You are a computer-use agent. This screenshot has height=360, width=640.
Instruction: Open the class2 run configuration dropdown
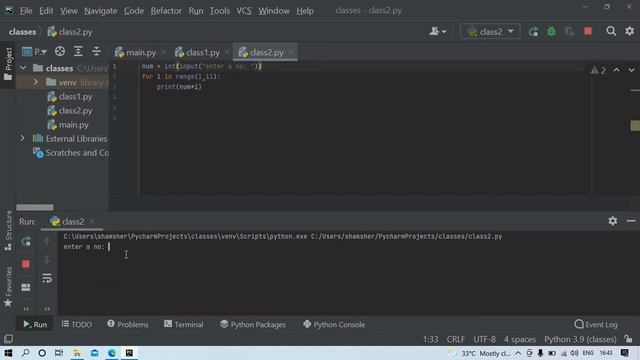pos(490,31)
